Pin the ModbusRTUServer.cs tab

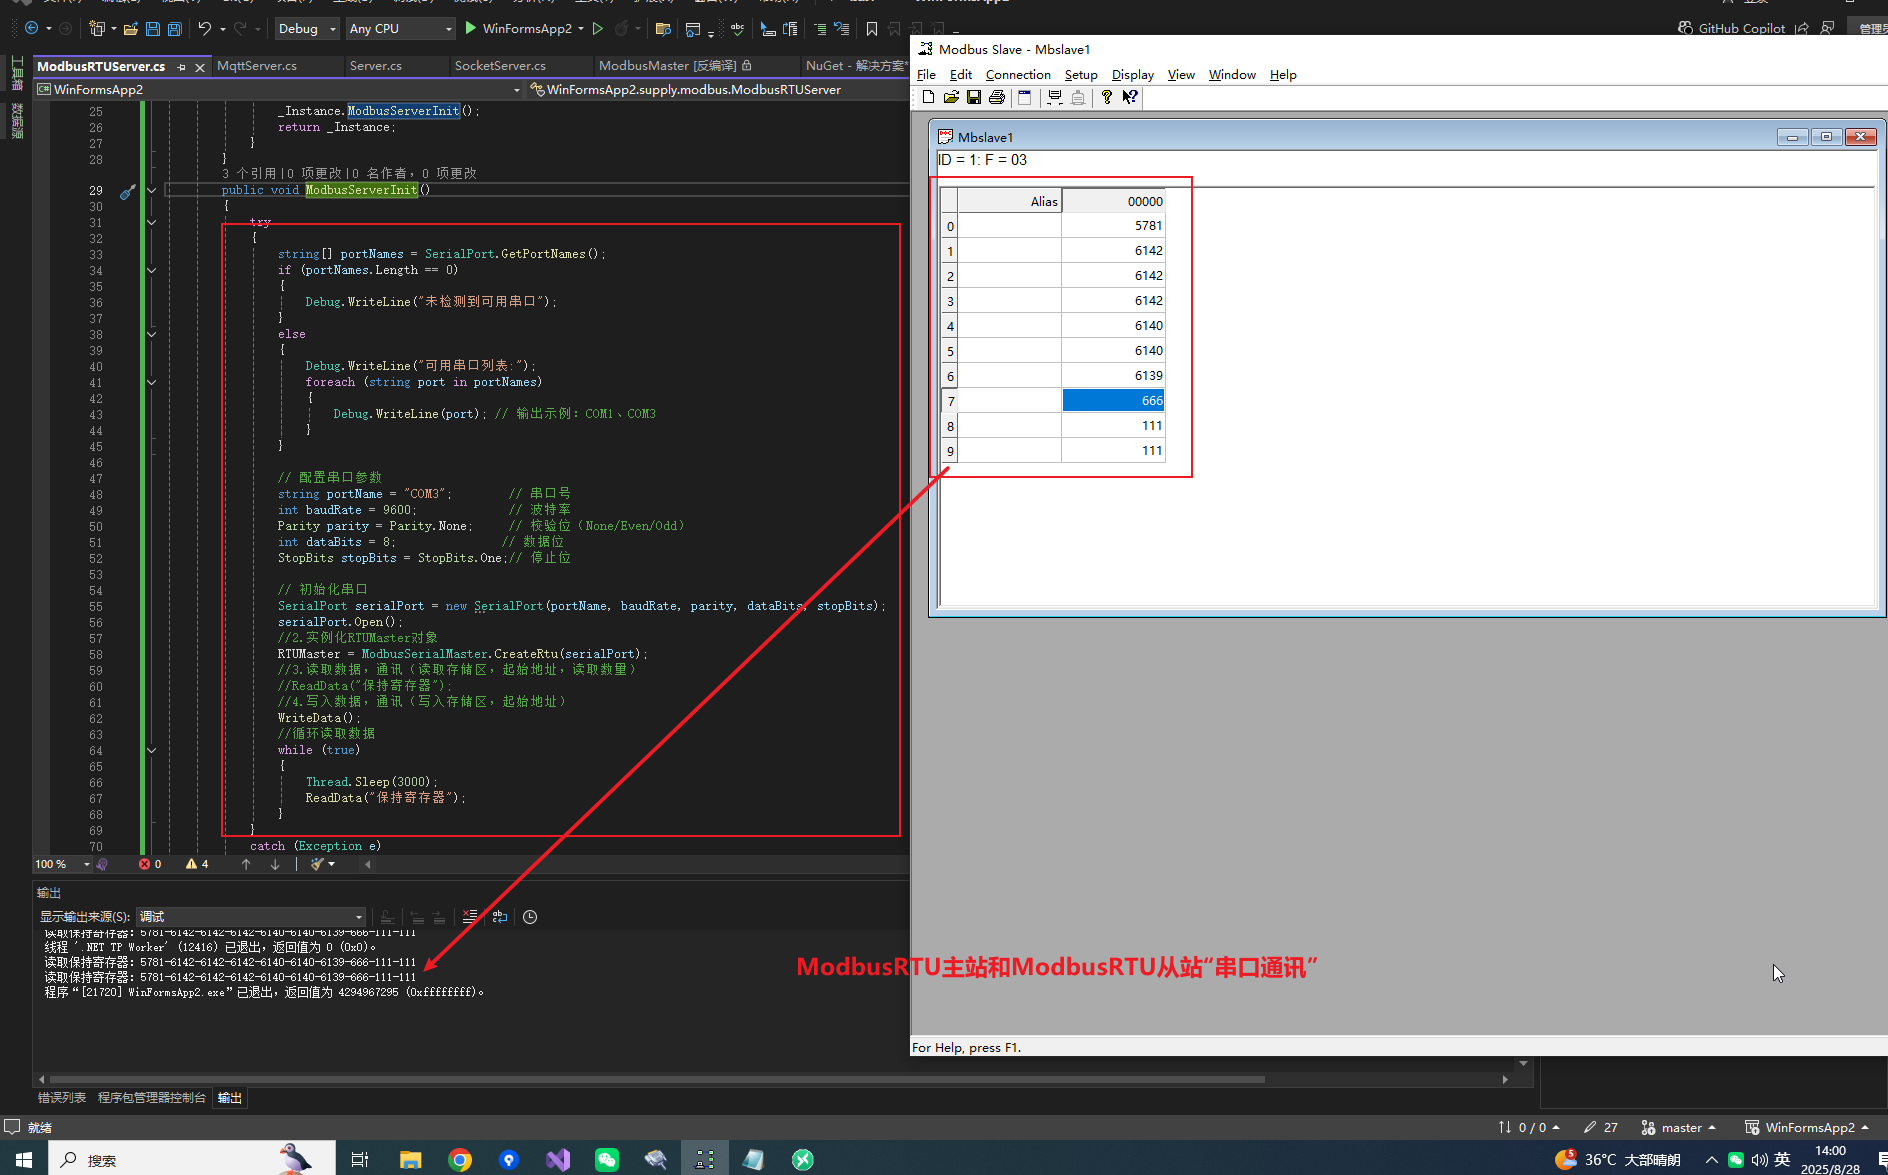181,67
